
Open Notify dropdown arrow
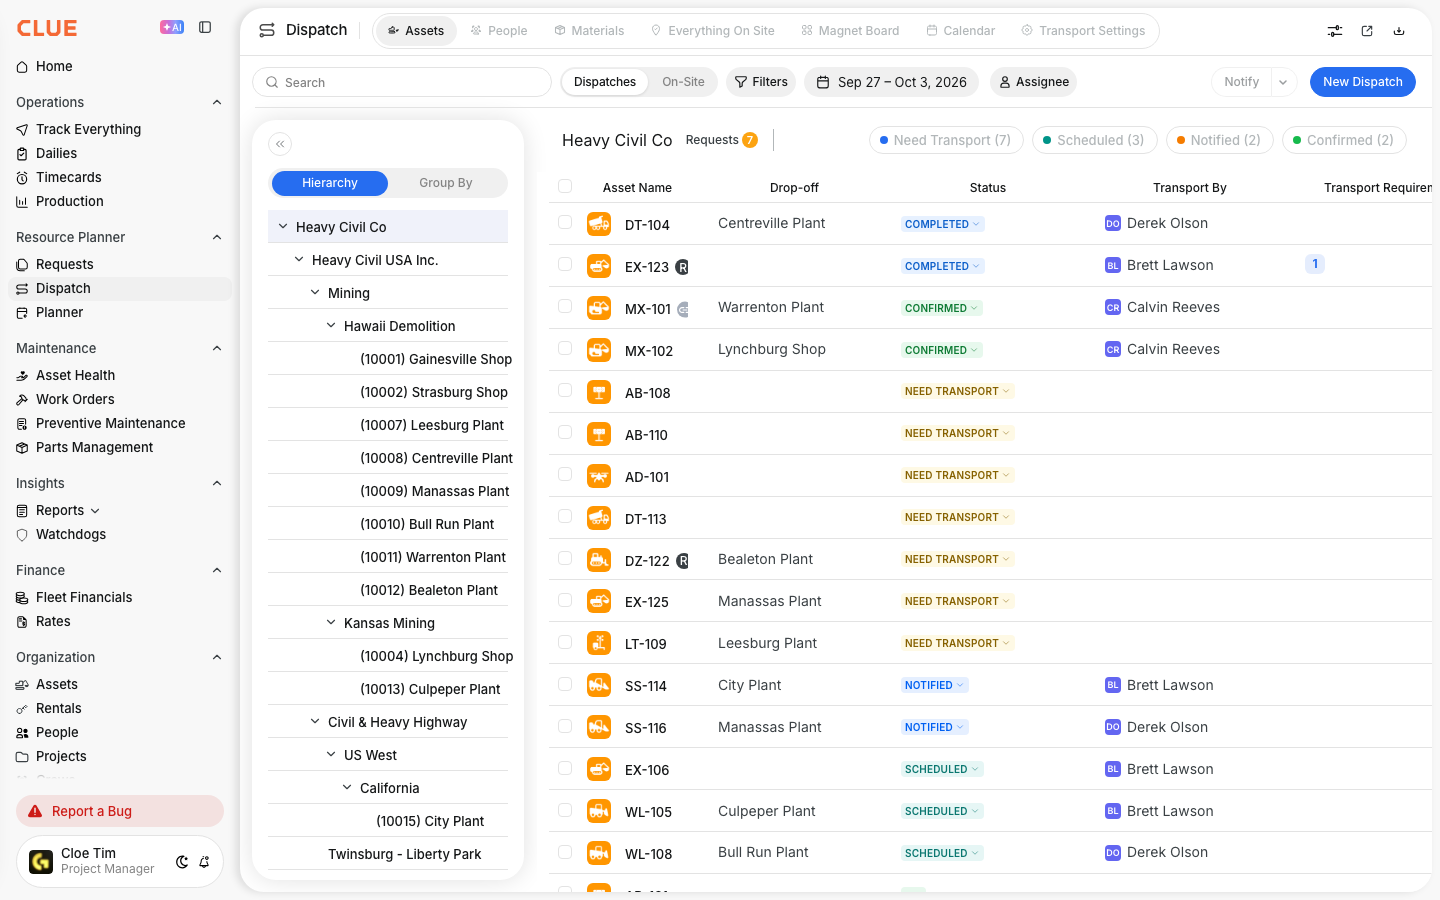[x=1283, y=82]
